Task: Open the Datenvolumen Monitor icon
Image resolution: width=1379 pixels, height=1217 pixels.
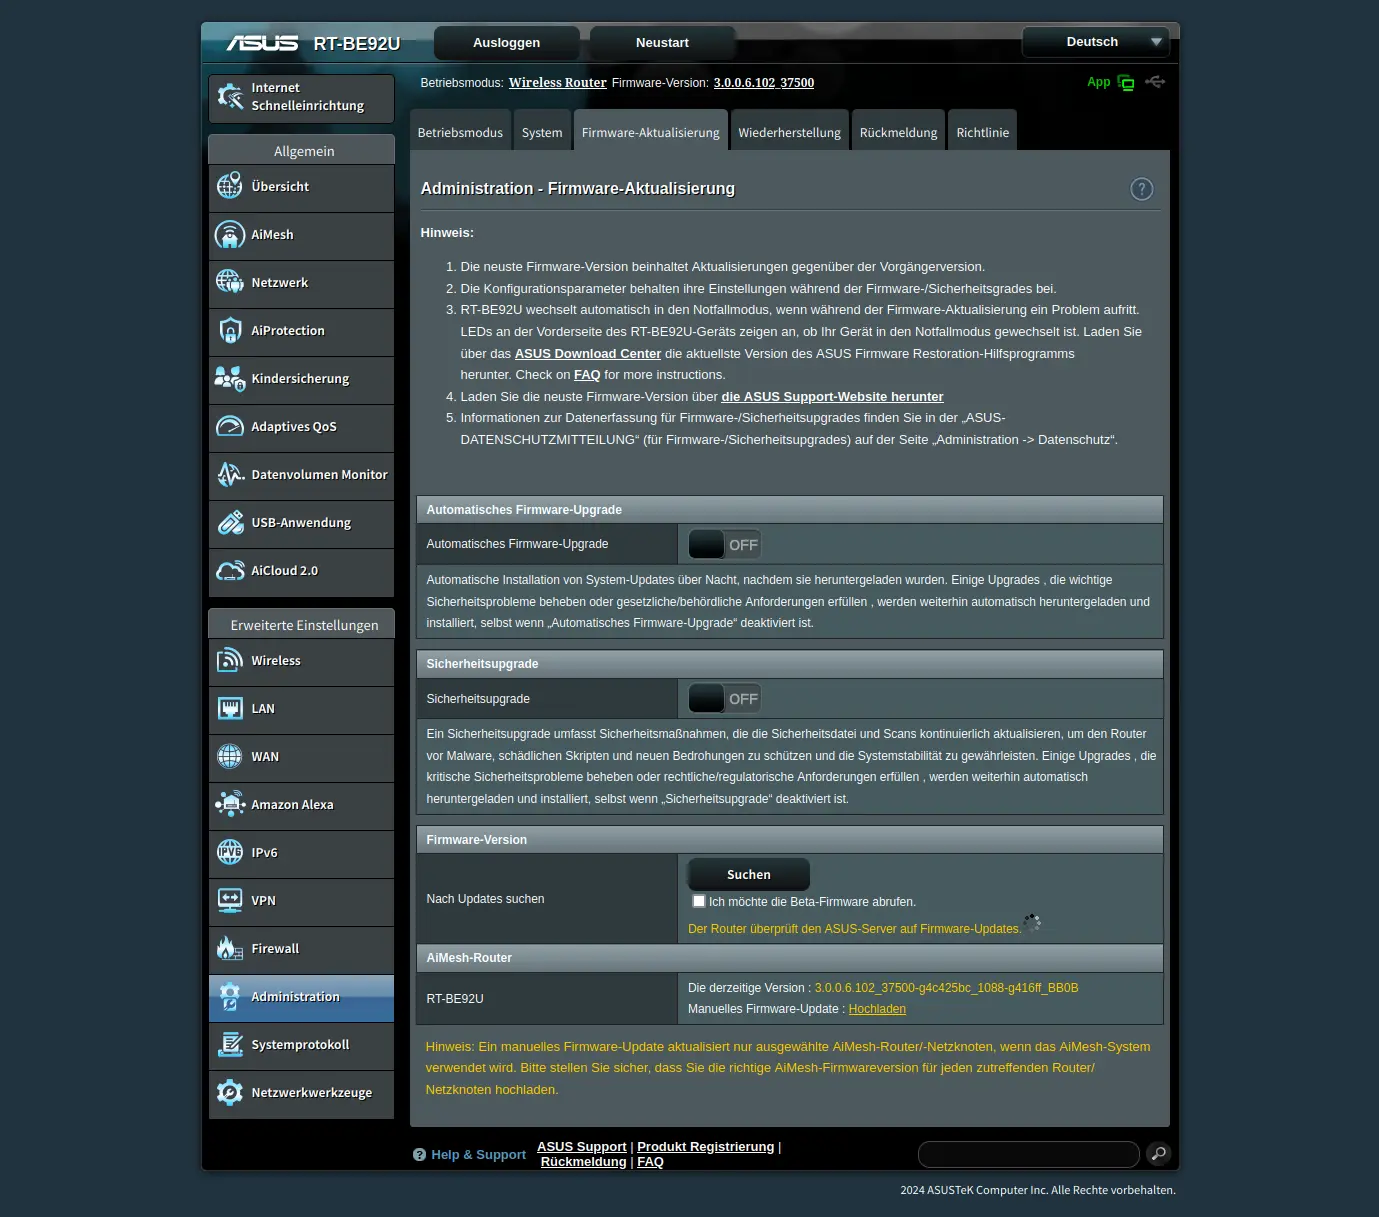Action: pos(230,475)
